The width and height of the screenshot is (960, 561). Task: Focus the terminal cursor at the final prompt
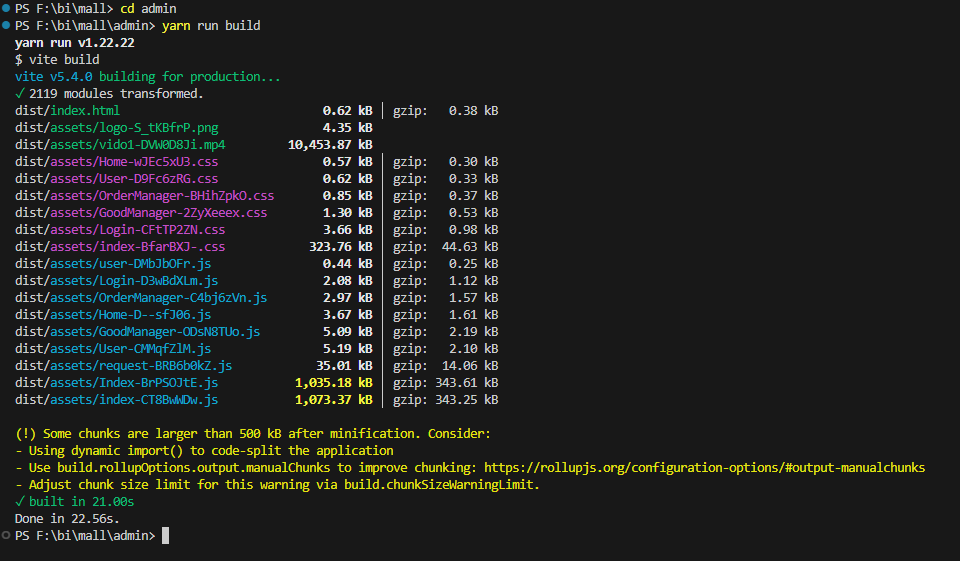point(165,536)
